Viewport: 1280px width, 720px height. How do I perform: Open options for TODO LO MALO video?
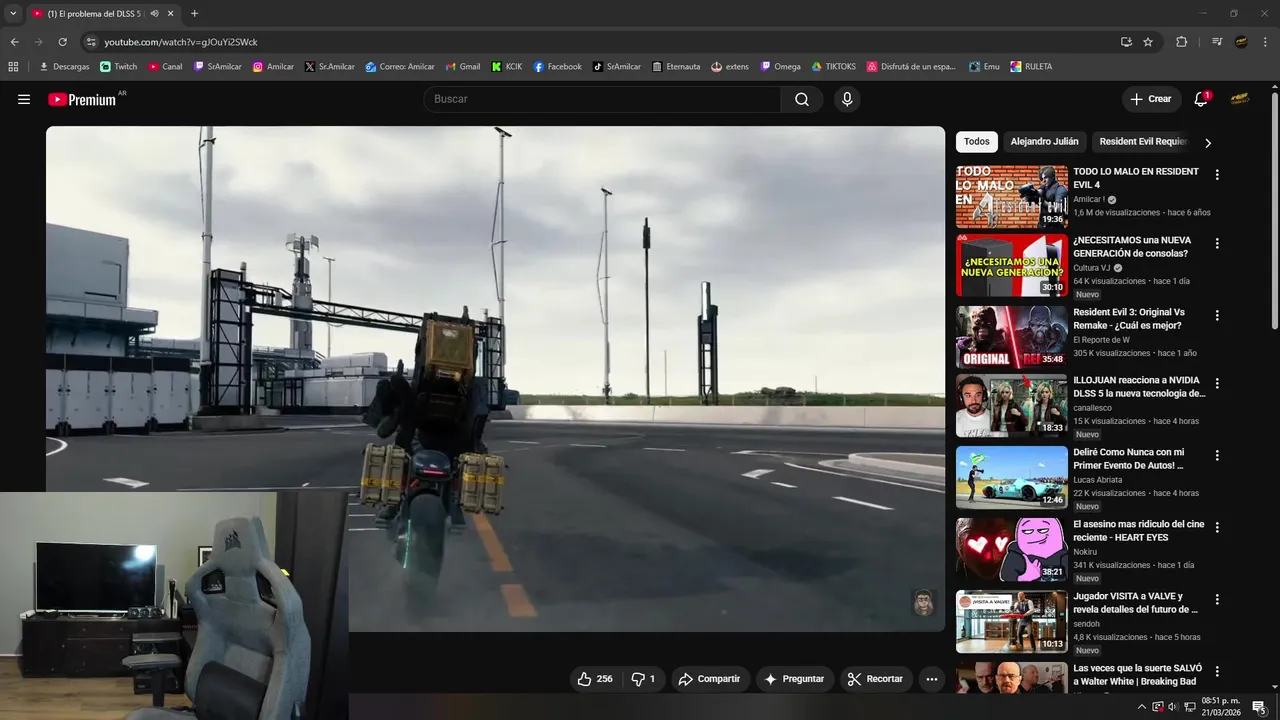pos(1217,175)
